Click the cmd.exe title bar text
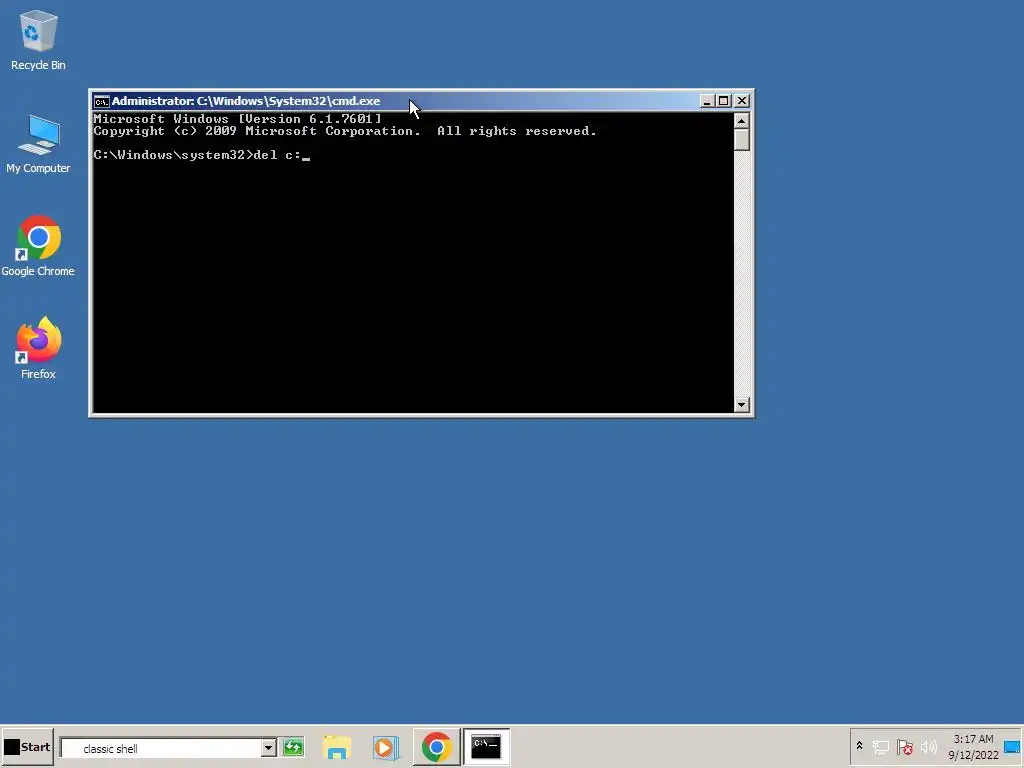Viewport: 1024px width, 768px height. (246, 101)
